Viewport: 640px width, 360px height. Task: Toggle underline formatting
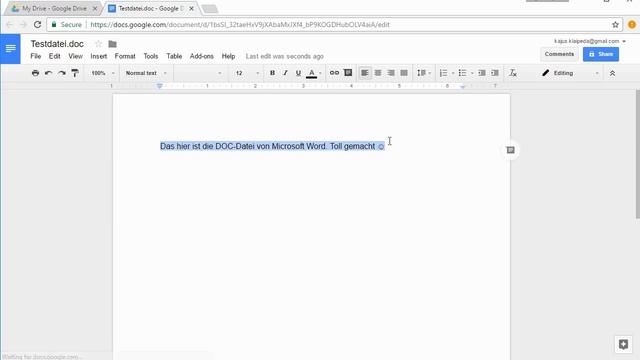coord(298,73)
